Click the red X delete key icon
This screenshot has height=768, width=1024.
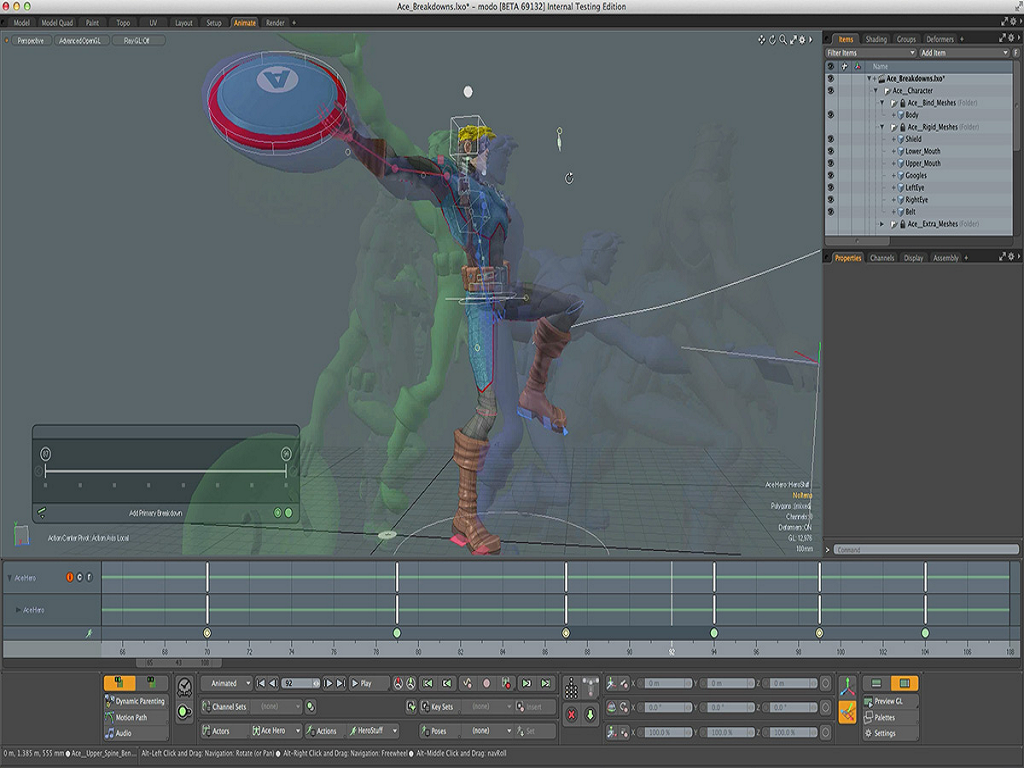[571, 714]
